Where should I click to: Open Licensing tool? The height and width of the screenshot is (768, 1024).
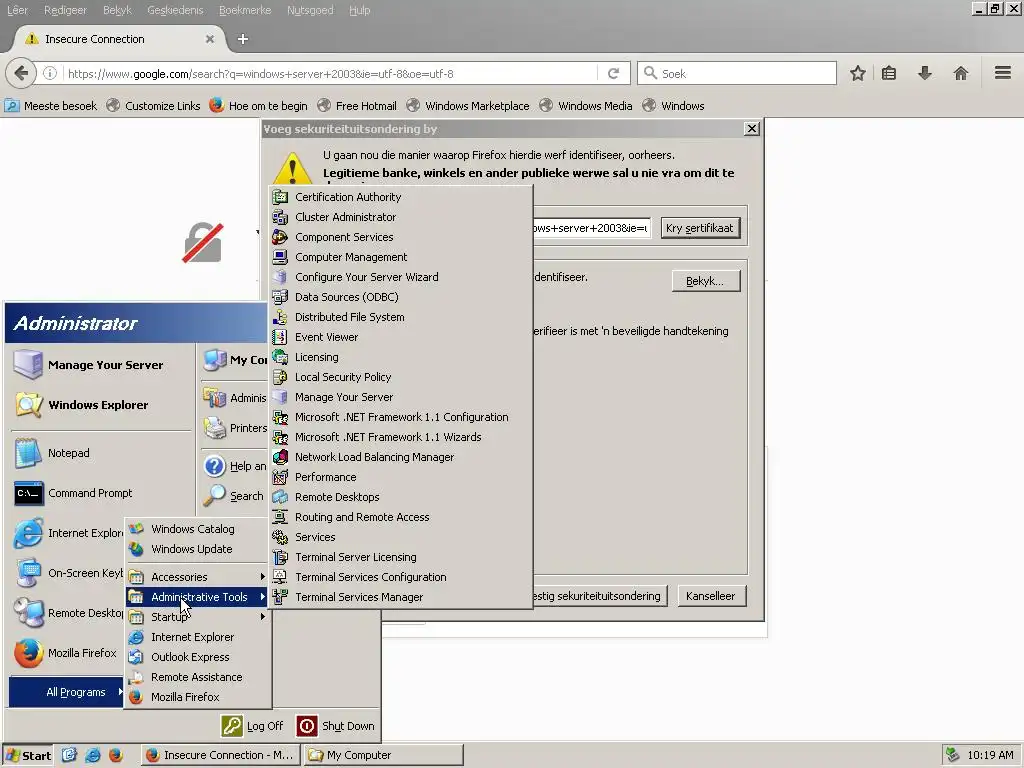[x=401, y=357]
